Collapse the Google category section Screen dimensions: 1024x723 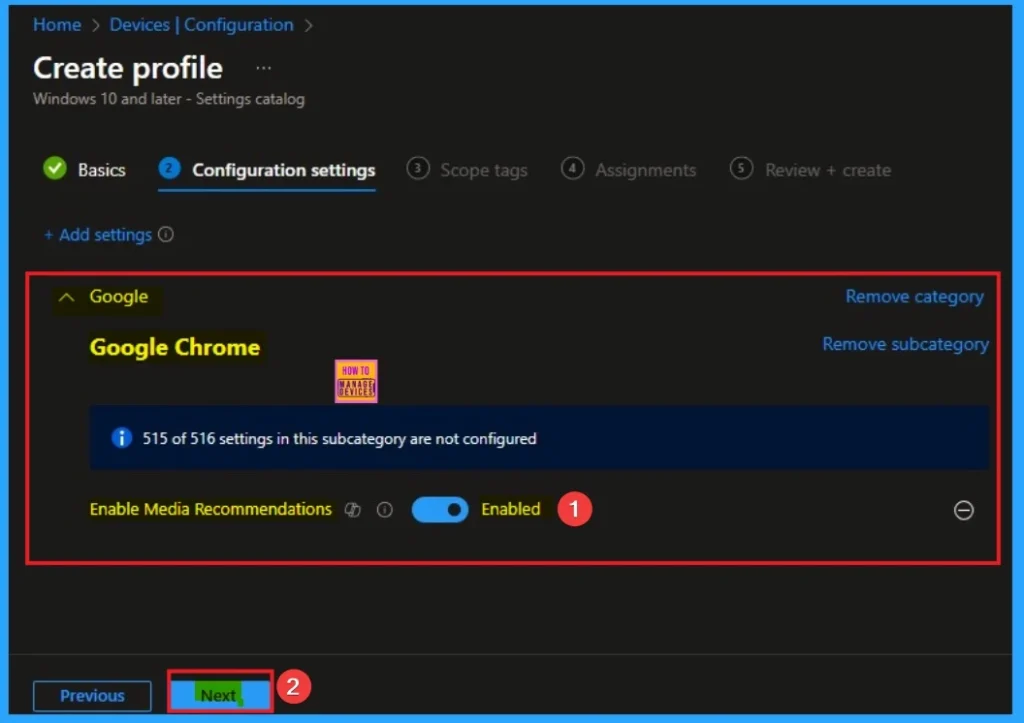click(66, 296)
